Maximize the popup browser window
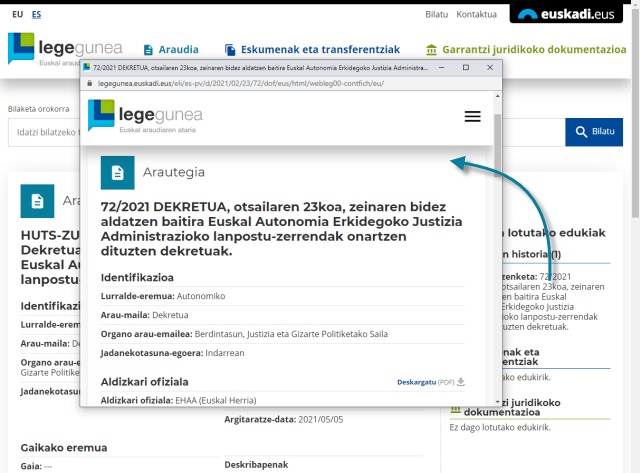The width and height of the screenshot is (640, 473). (x=466, y=67)
